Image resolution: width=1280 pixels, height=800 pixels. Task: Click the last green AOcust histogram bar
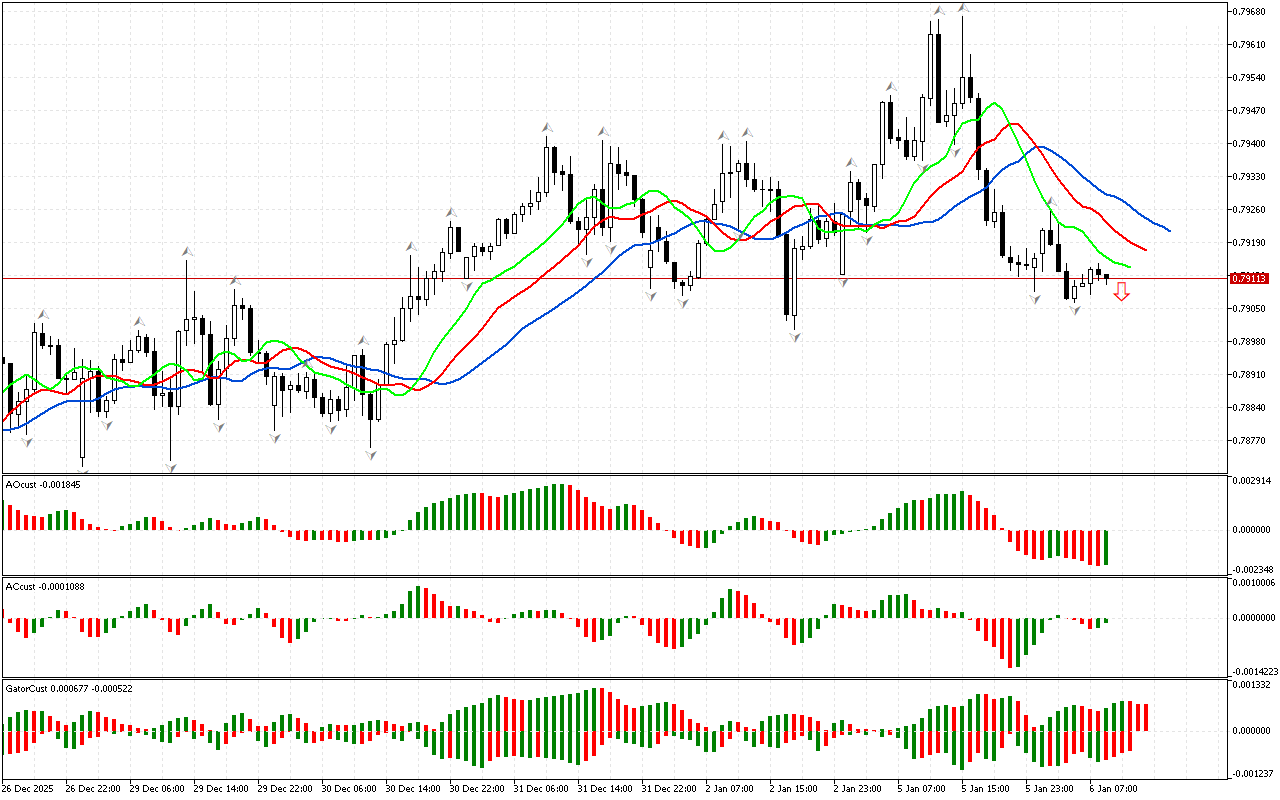(1107, 547)
